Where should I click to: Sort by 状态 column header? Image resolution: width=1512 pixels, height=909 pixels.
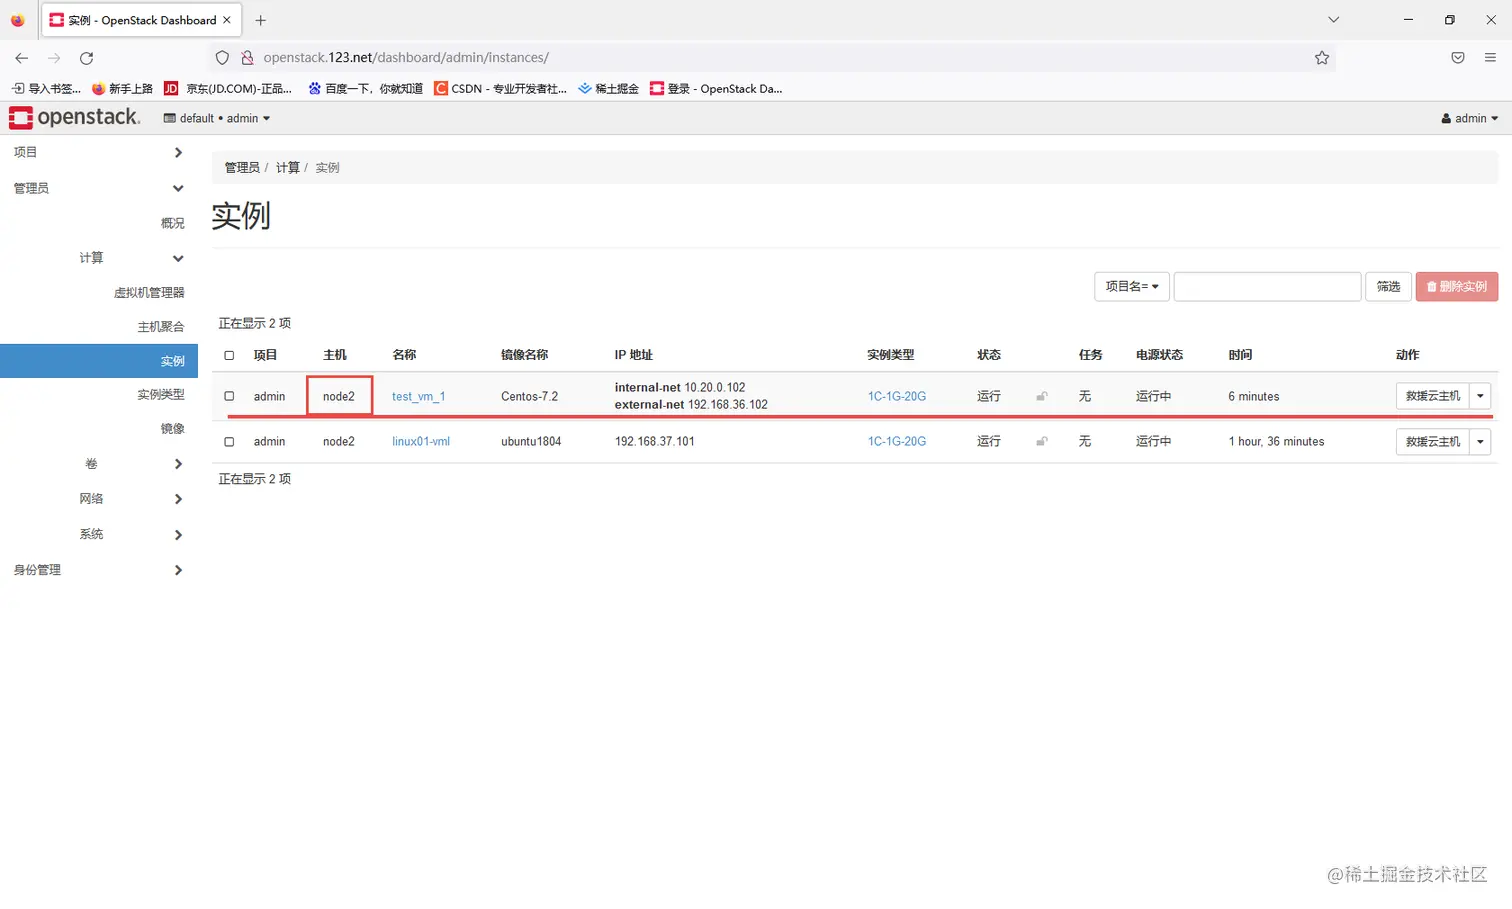point(989,356)
